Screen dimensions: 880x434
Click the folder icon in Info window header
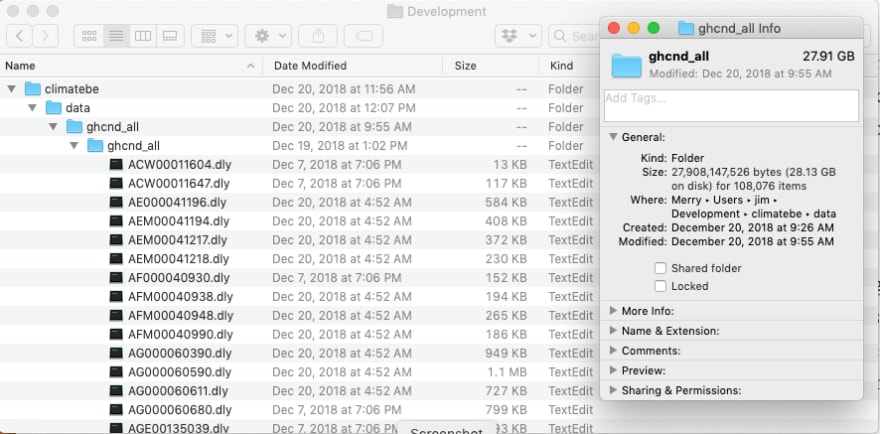[626, 65]
